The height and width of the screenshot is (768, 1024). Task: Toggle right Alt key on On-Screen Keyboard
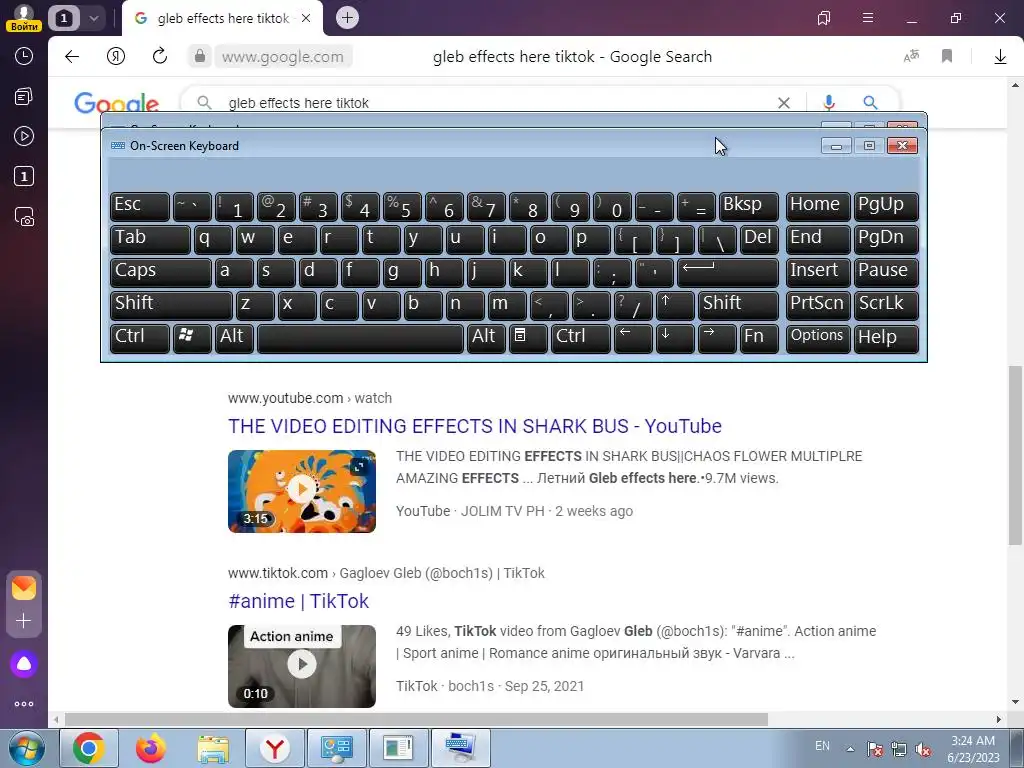(x=487, y=338)
